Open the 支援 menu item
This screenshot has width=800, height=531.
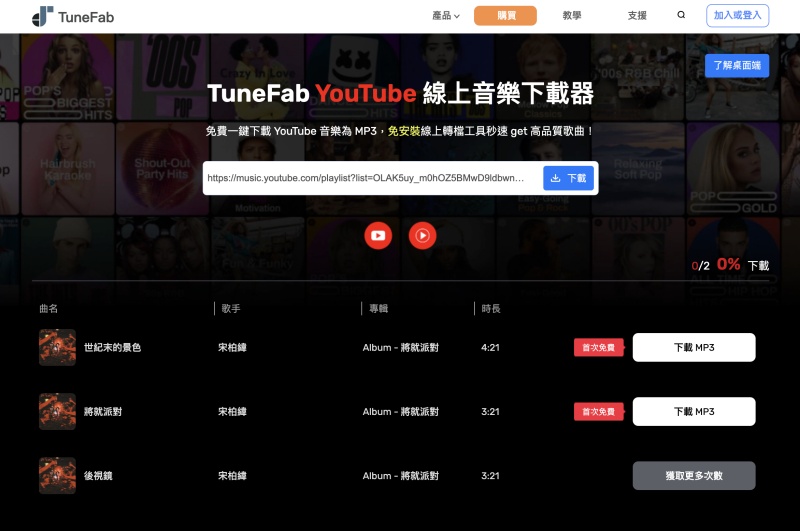click(637, 16)
